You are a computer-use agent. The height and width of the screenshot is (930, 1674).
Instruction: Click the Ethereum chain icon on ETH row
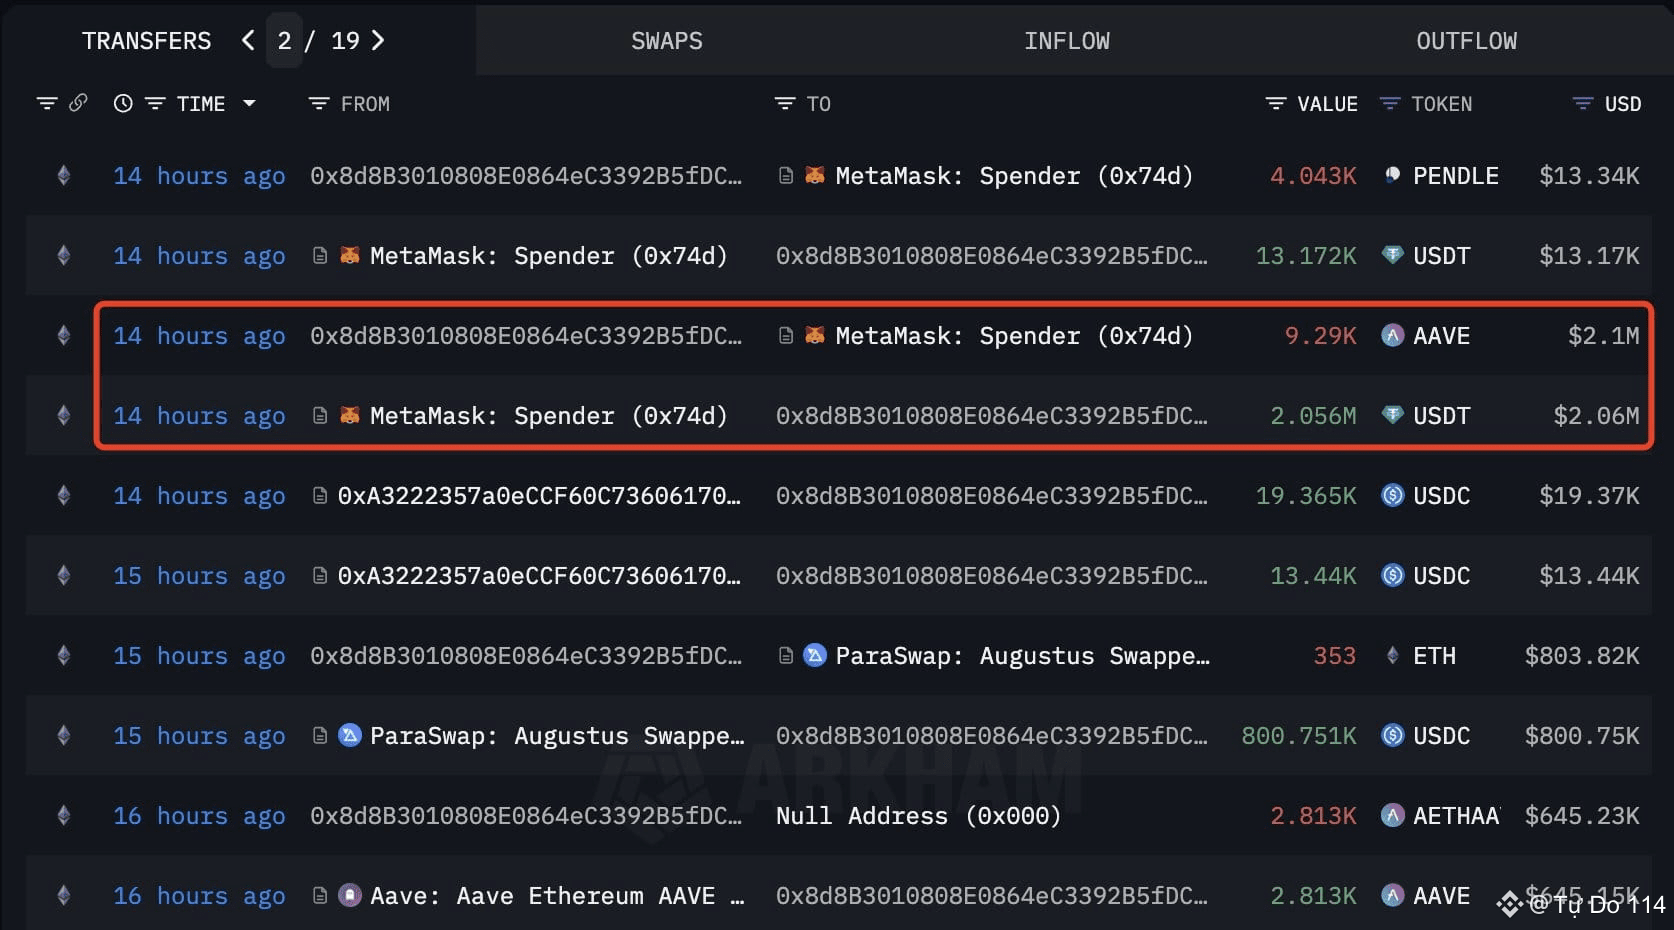pyautogui.click(x=64, y=656)
